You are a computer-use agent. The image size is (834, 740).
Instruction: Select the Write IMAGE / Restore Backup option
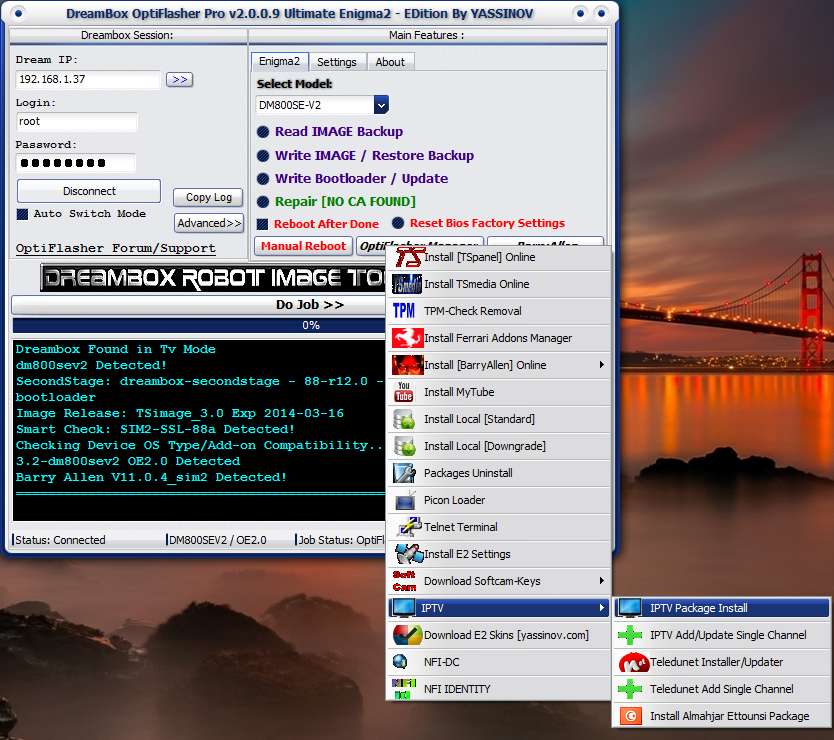(263, 156)
